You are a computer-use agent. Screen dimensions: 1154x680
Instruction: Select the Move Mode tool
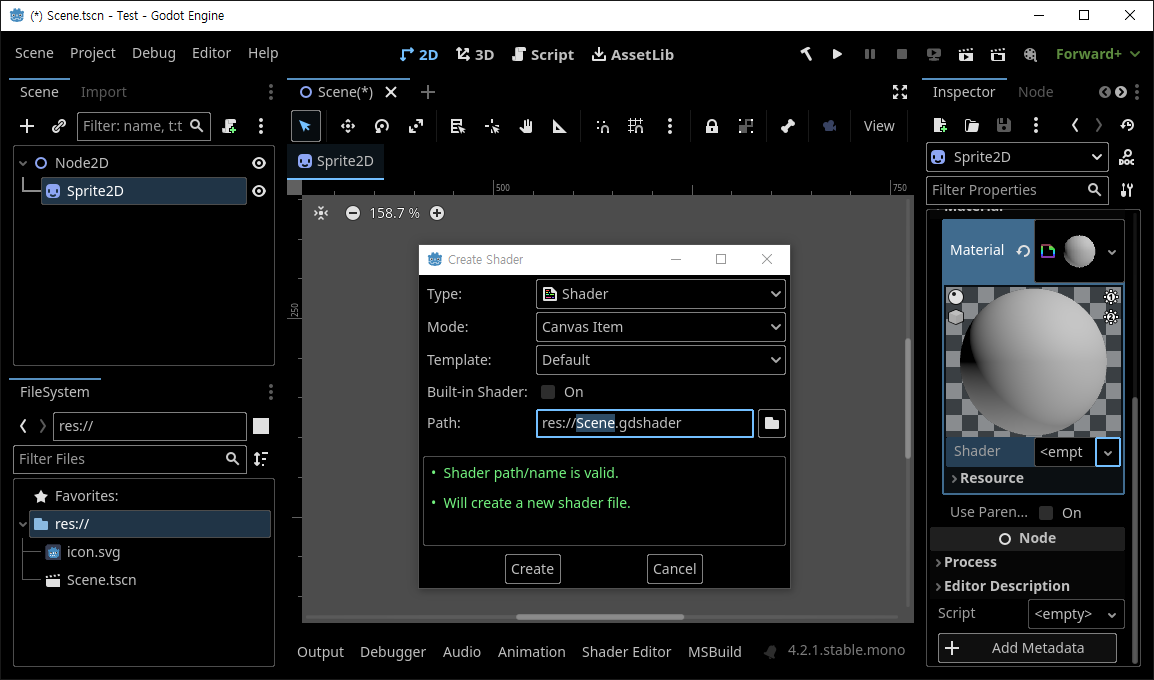coord(347,126)
